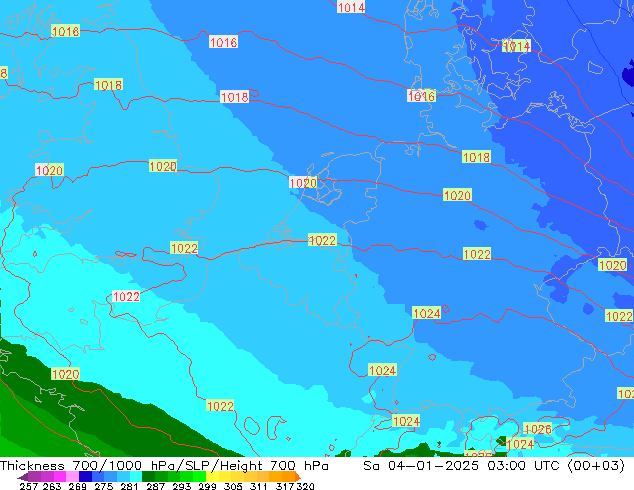Click the fully visible '1026' isobar label
634x490 pixels.
point(537,429)
